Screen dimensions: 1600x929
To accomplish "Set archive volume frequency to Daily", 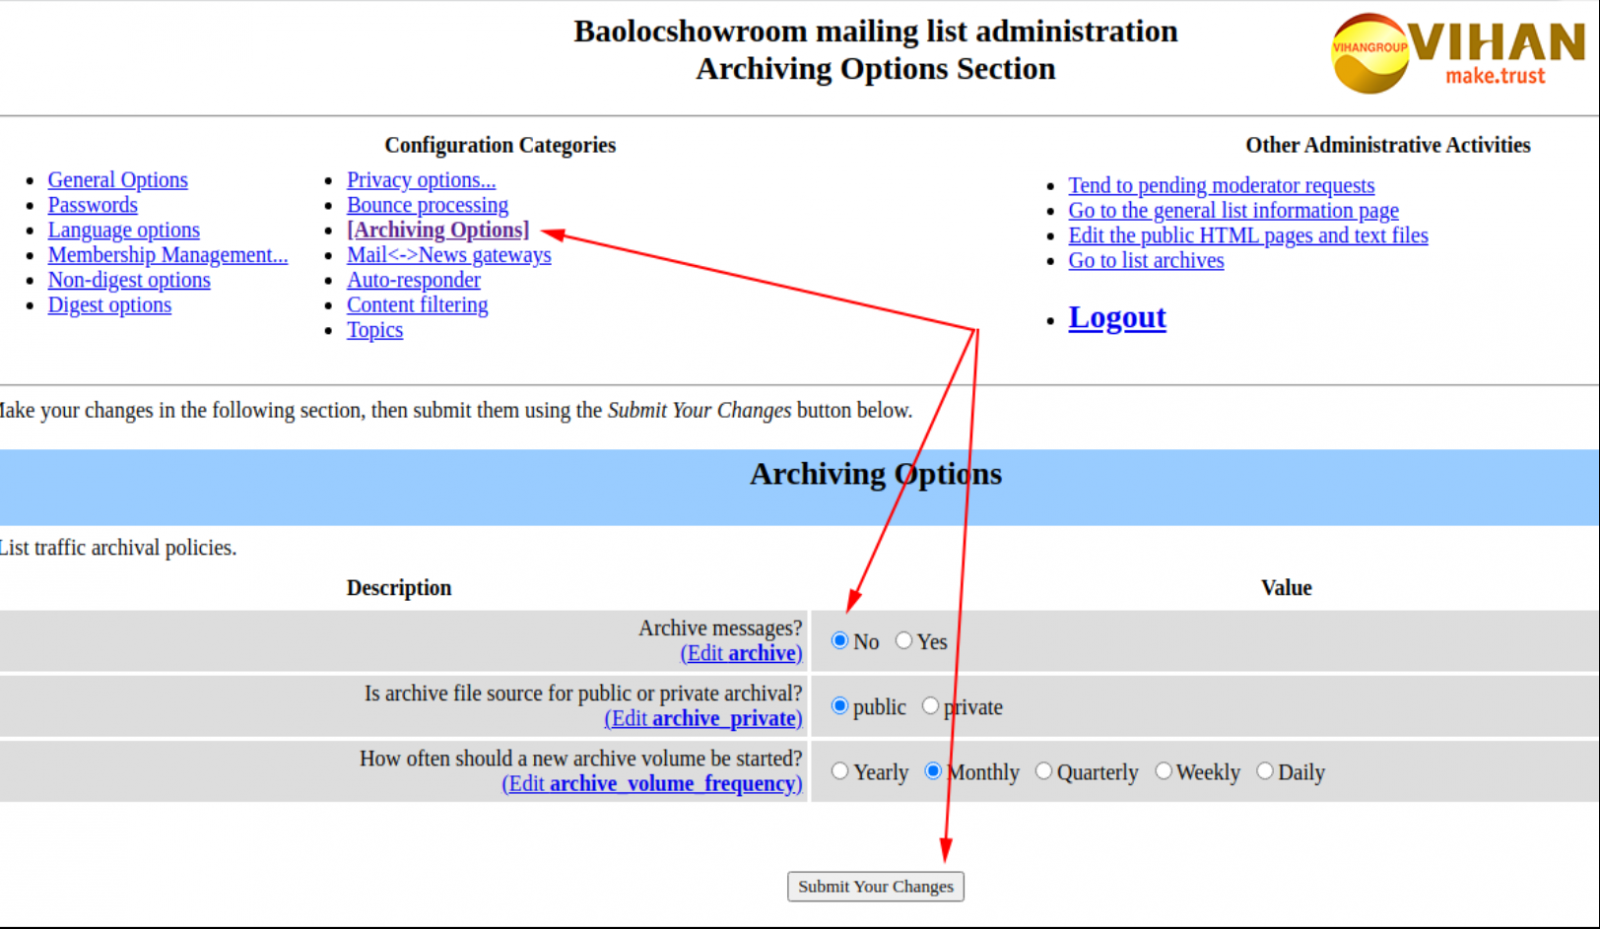I will click(x=1265, y=771).
